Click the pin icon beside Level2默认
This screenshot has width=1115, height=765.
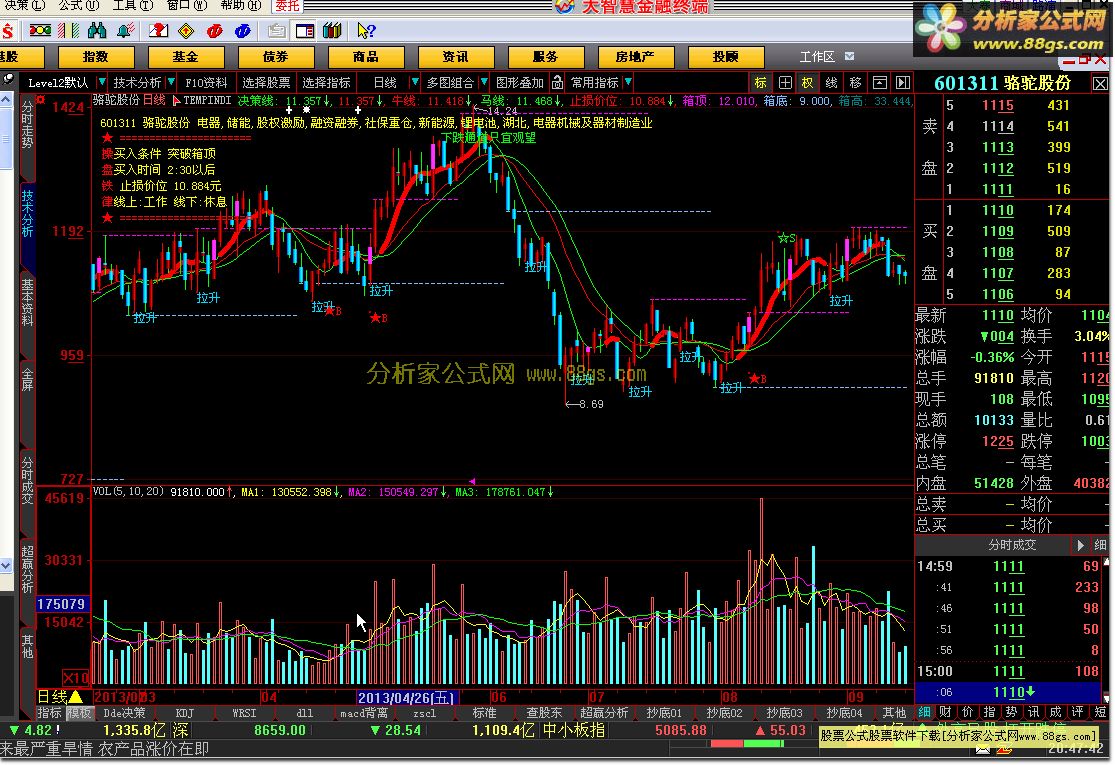(9, 80)
